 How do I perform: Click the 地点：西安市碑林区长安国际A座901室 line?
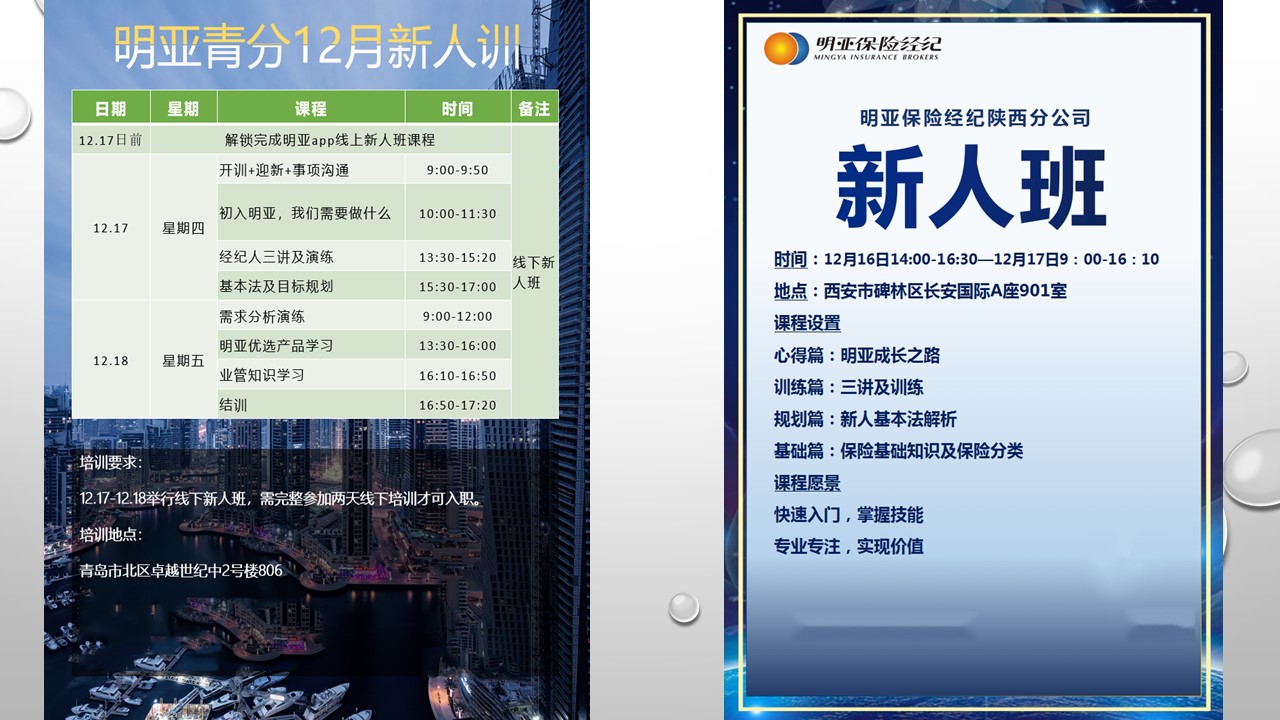click(920, 291)
